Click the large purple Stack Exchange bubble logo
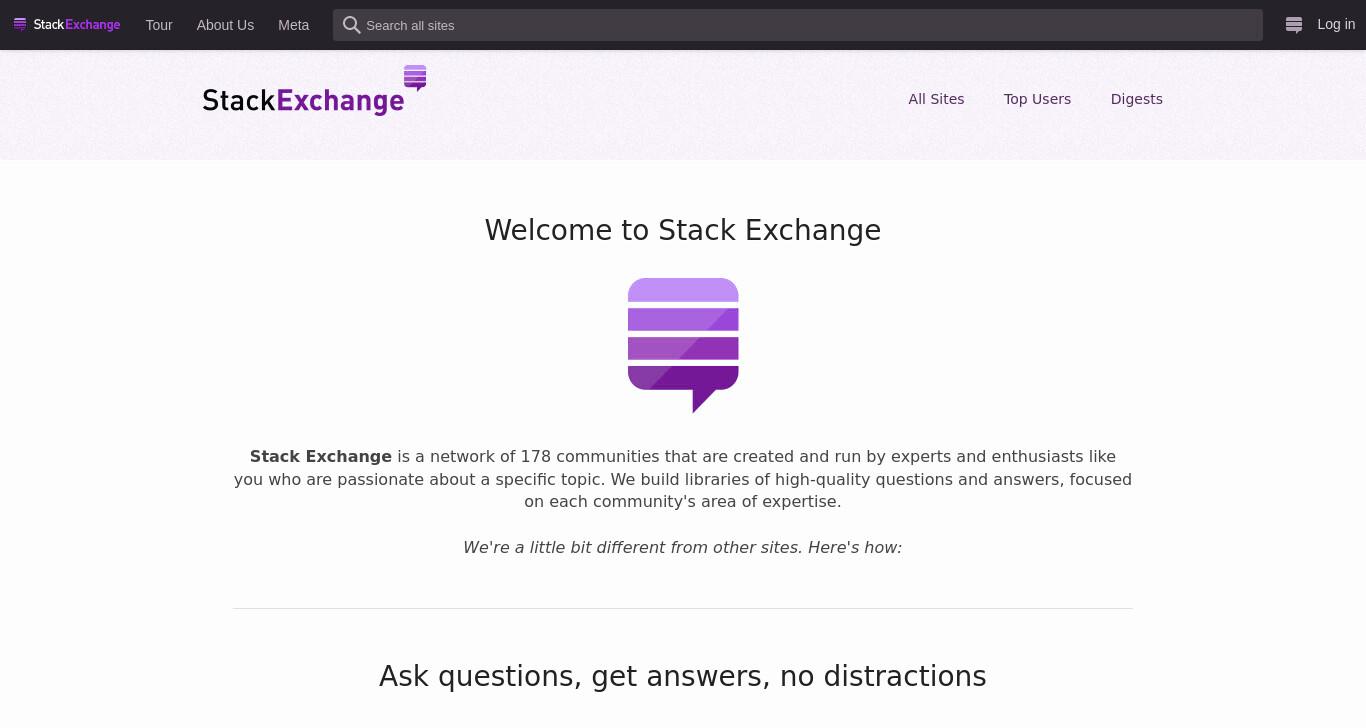 point(683,345)
